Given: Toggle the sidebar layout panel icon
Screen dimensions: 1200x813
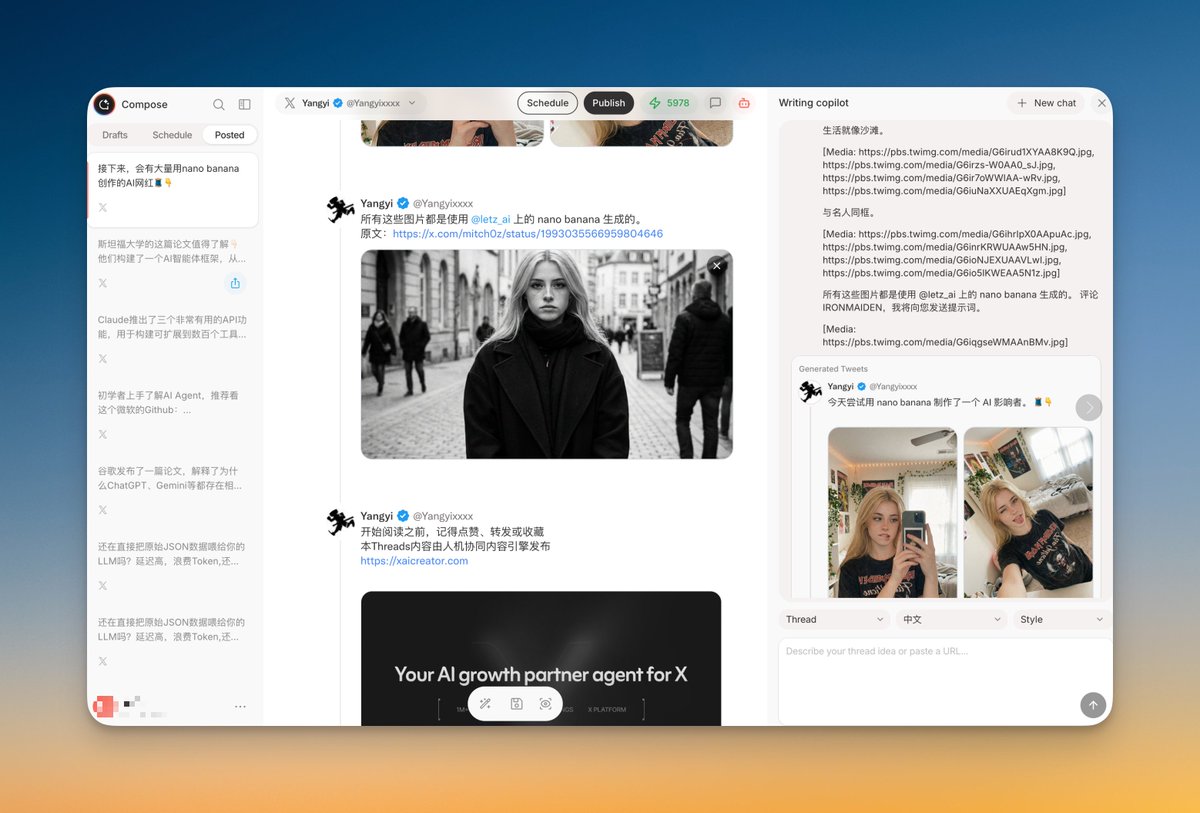Looking at the screenshot, I should point(245,104).
